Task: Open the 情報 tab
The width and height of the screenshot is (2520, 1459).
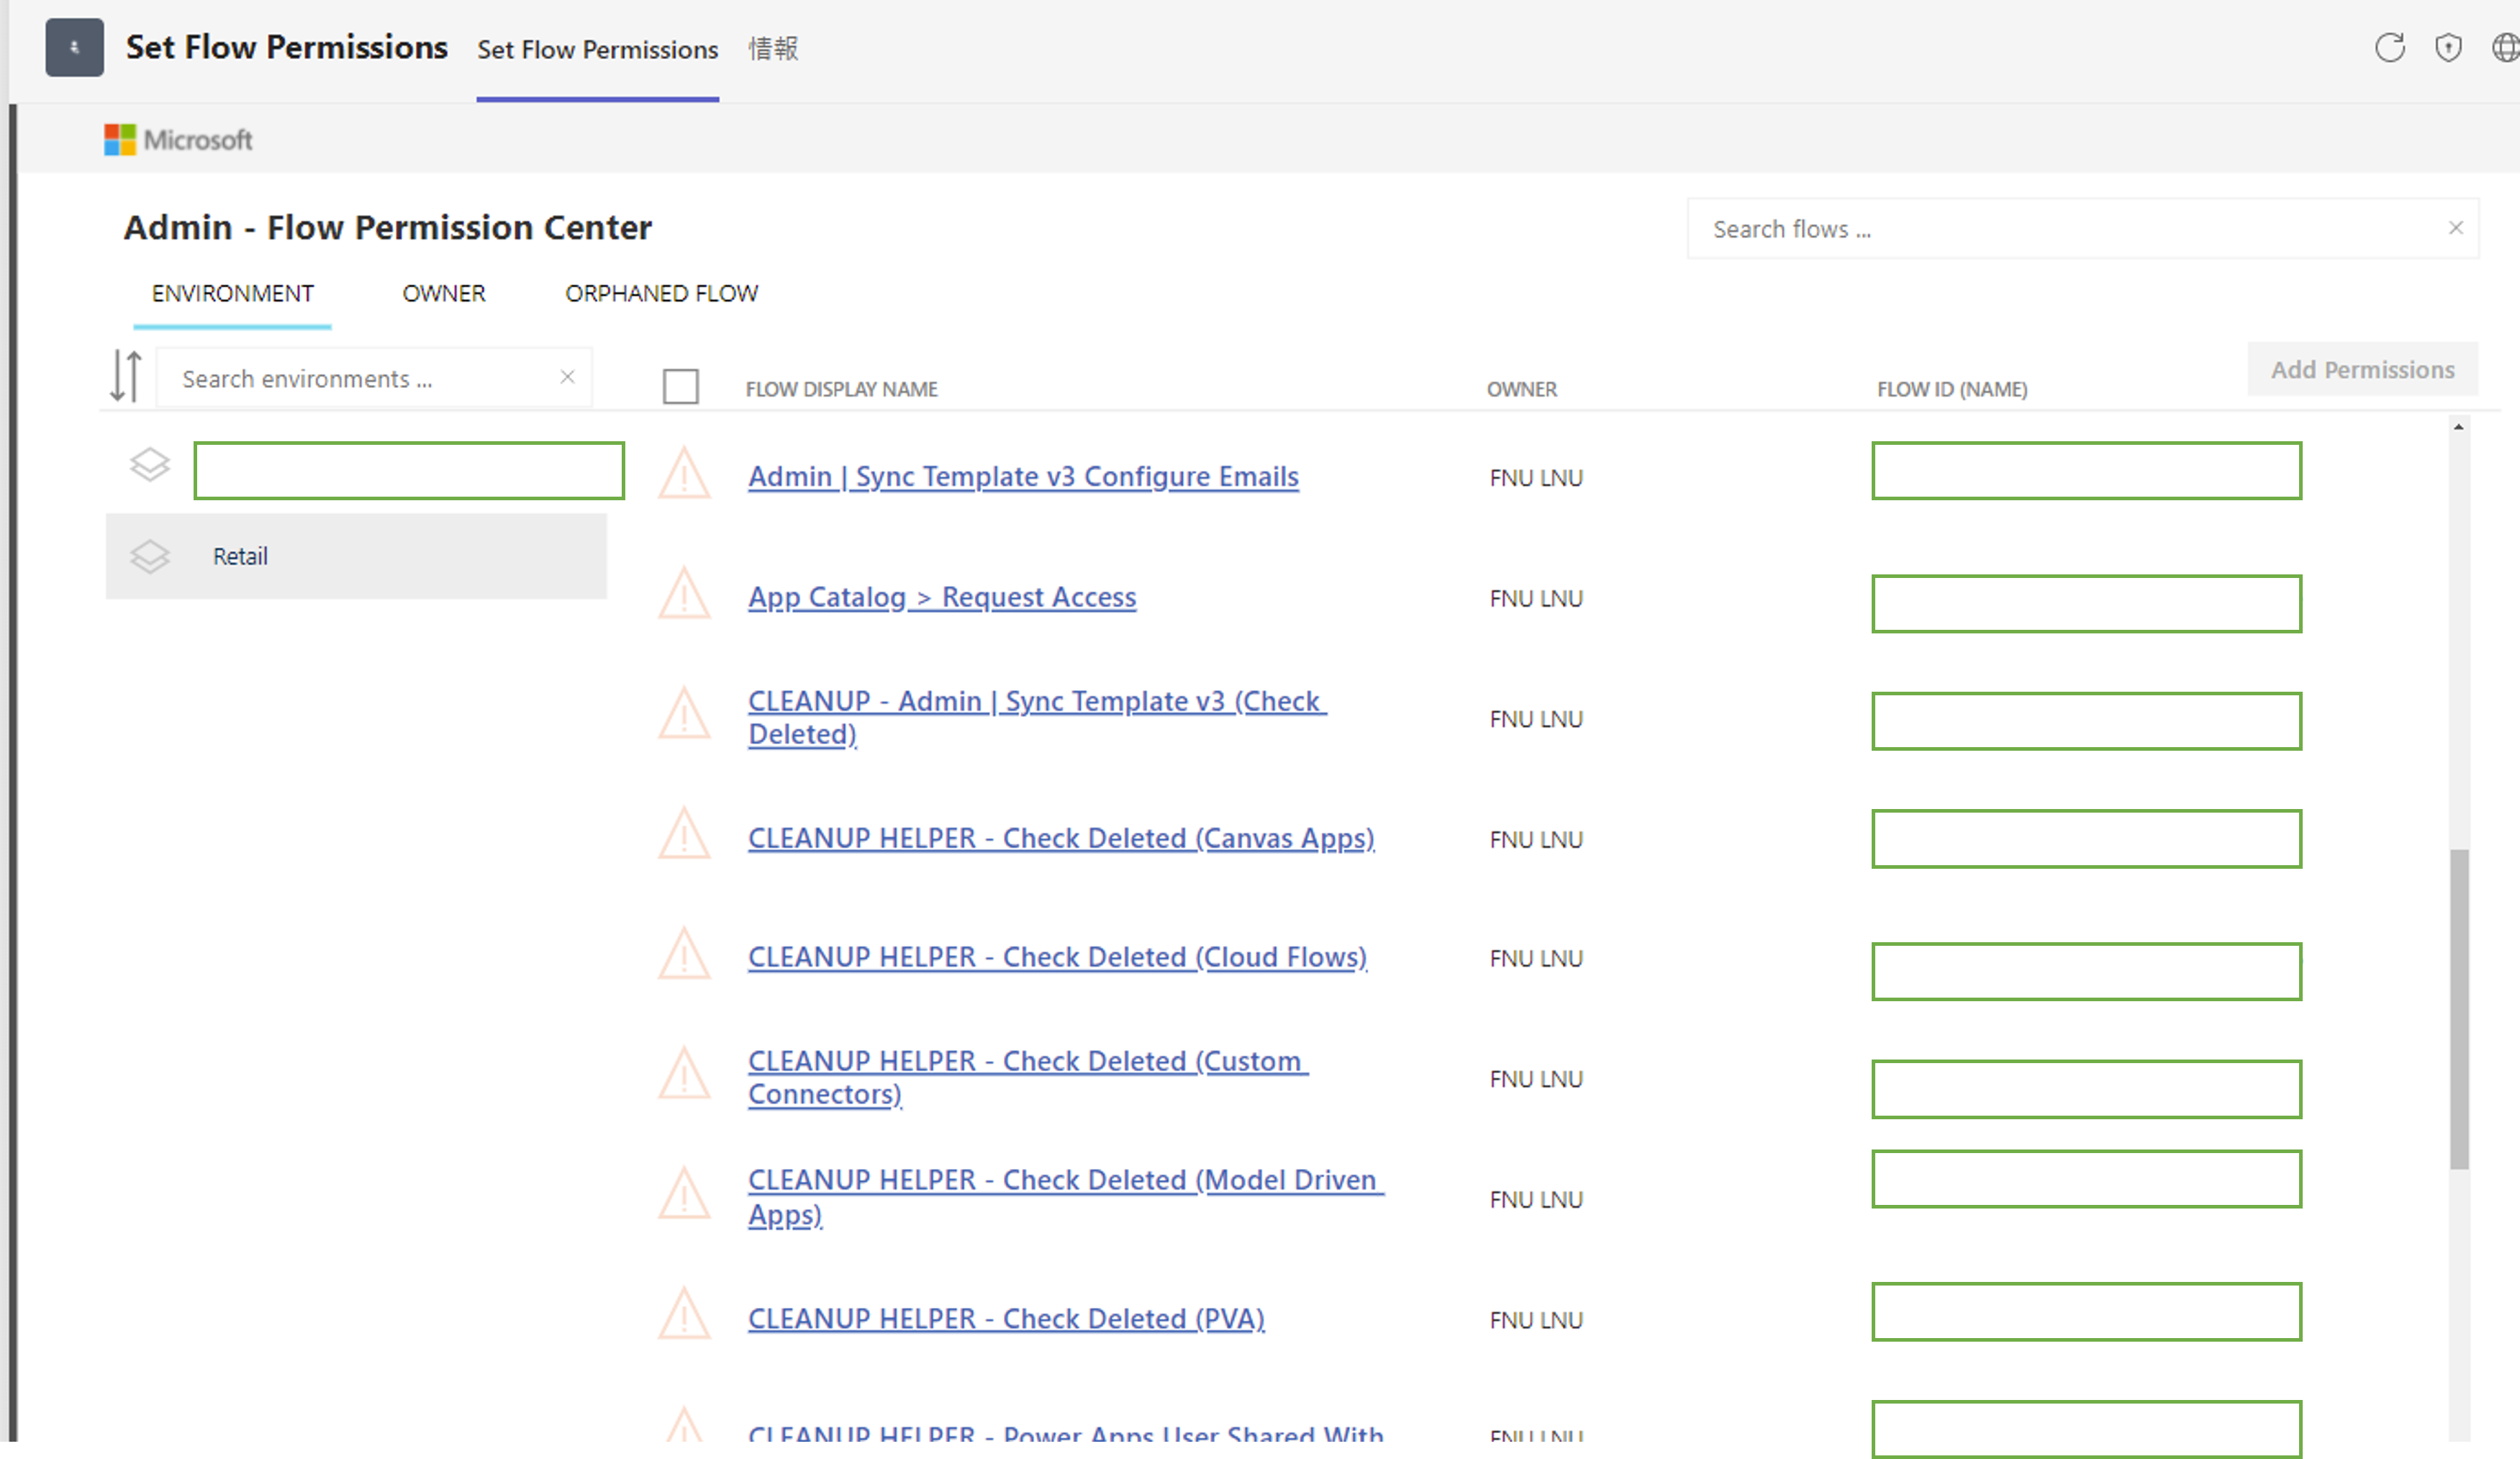Action: point(773,48)
